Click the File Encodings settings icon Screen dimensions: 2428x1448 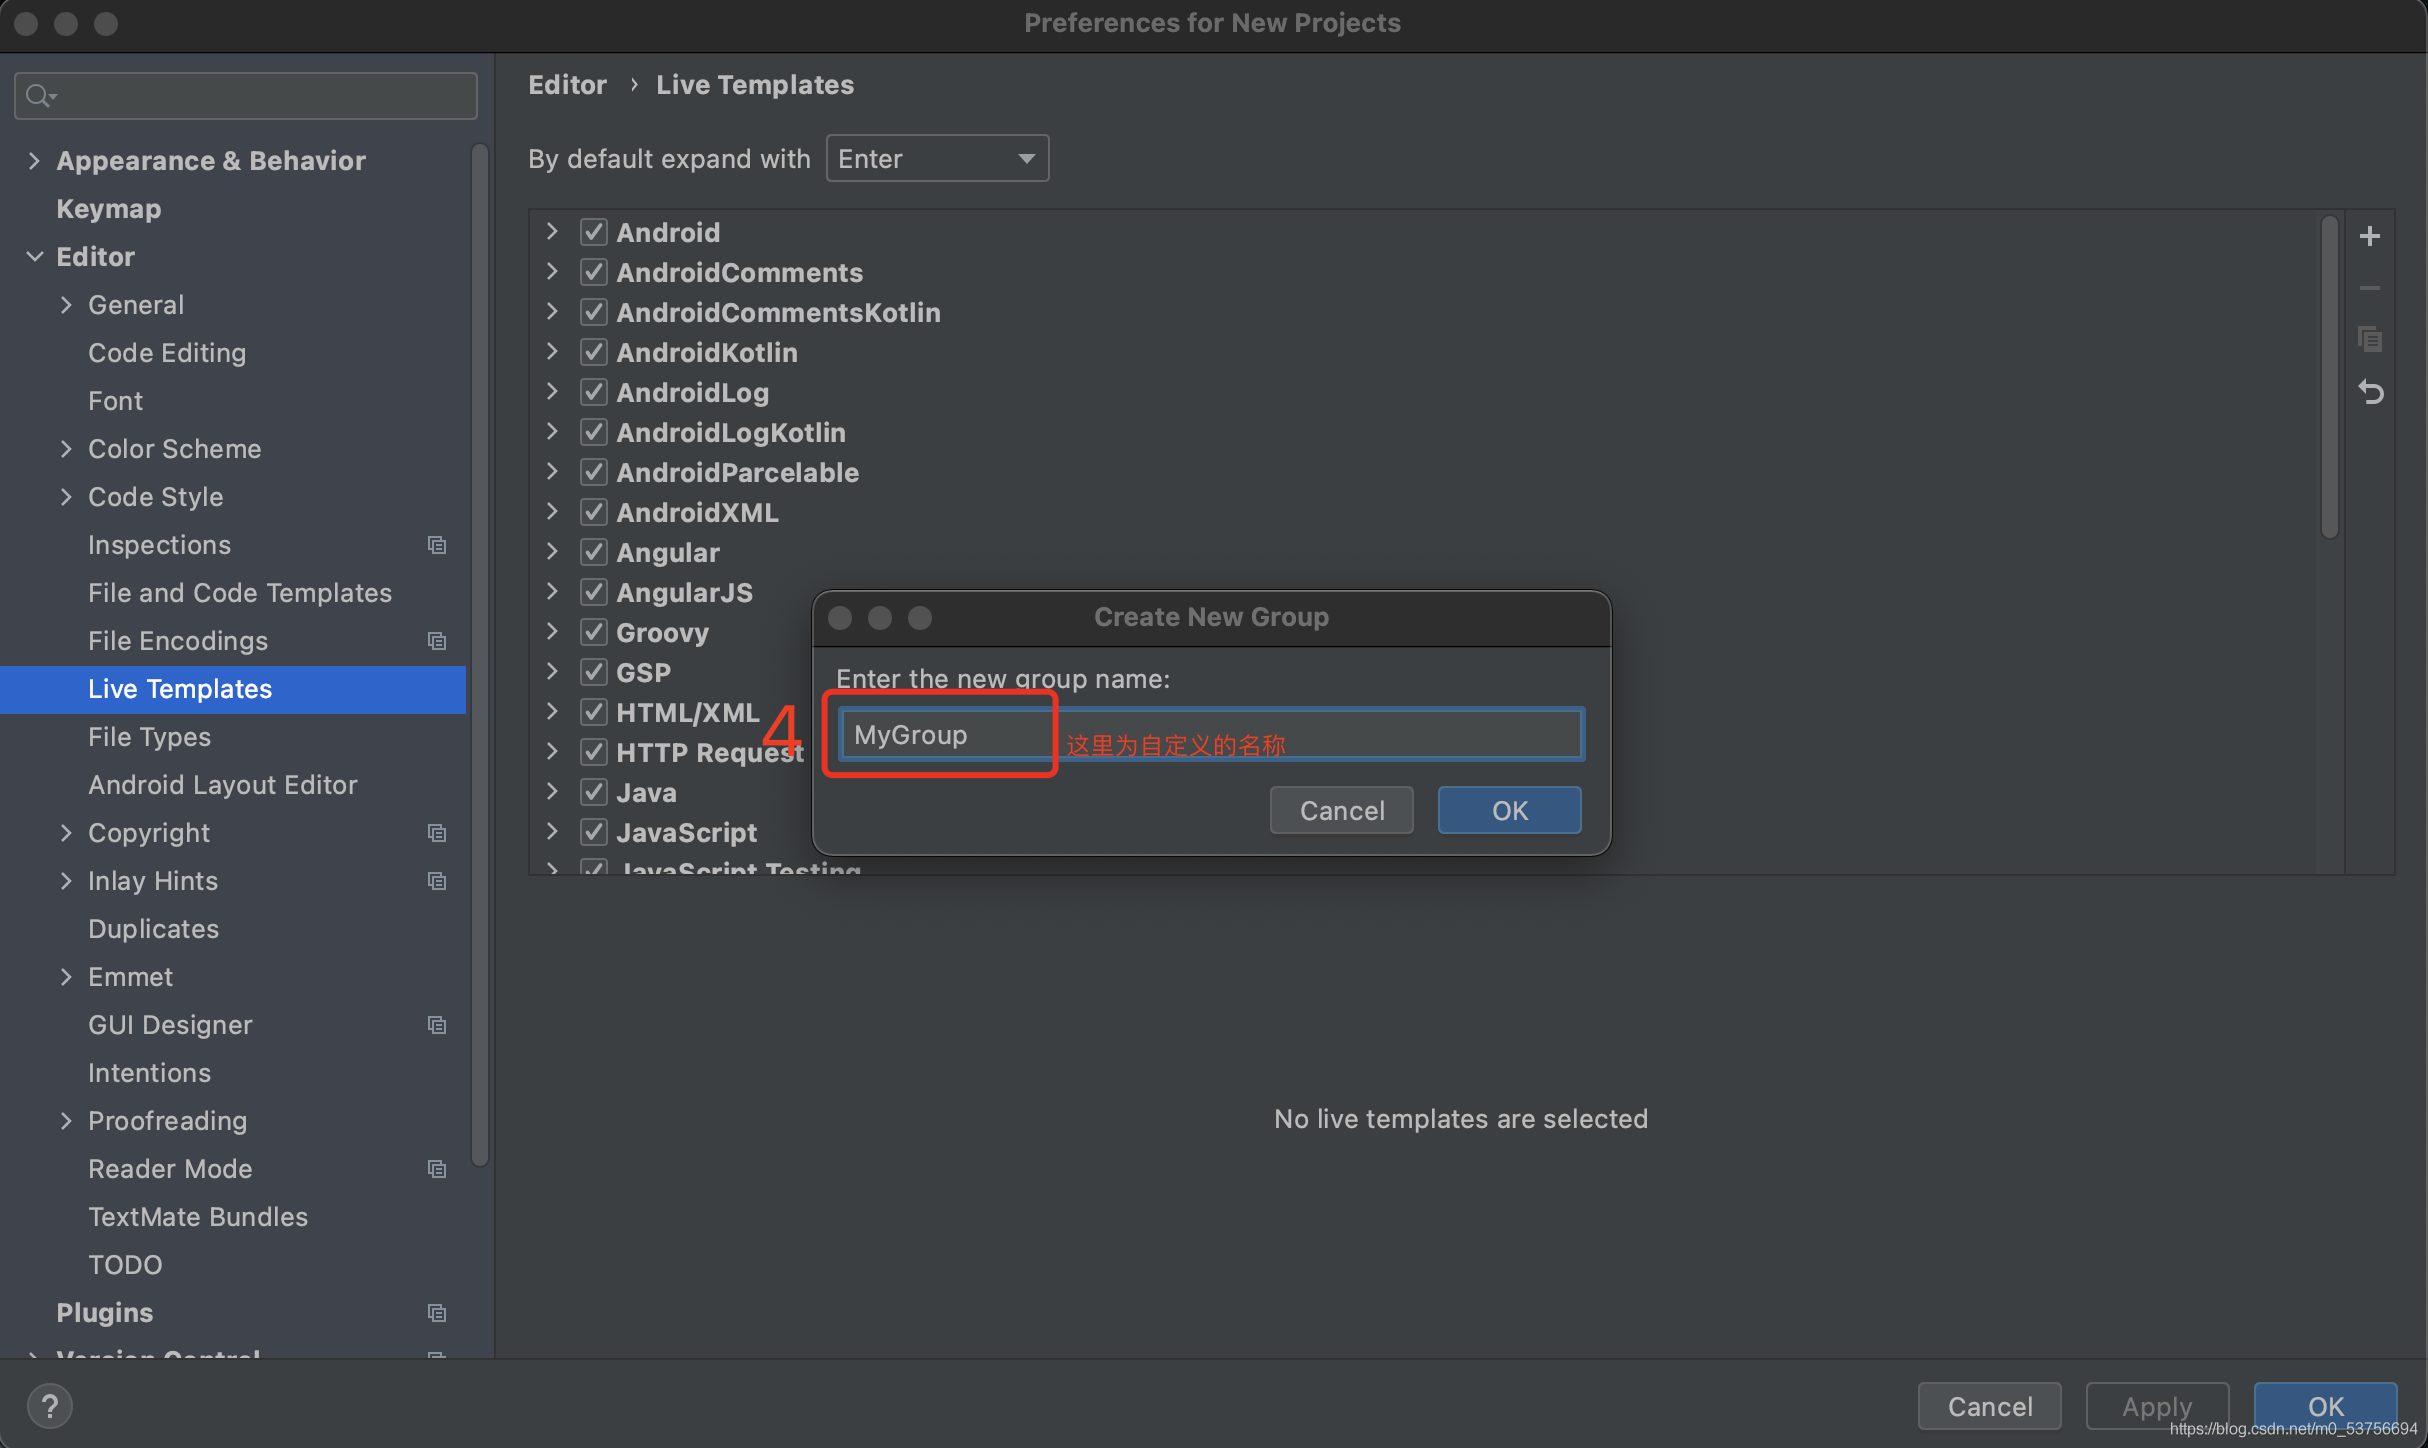point(438,640)
